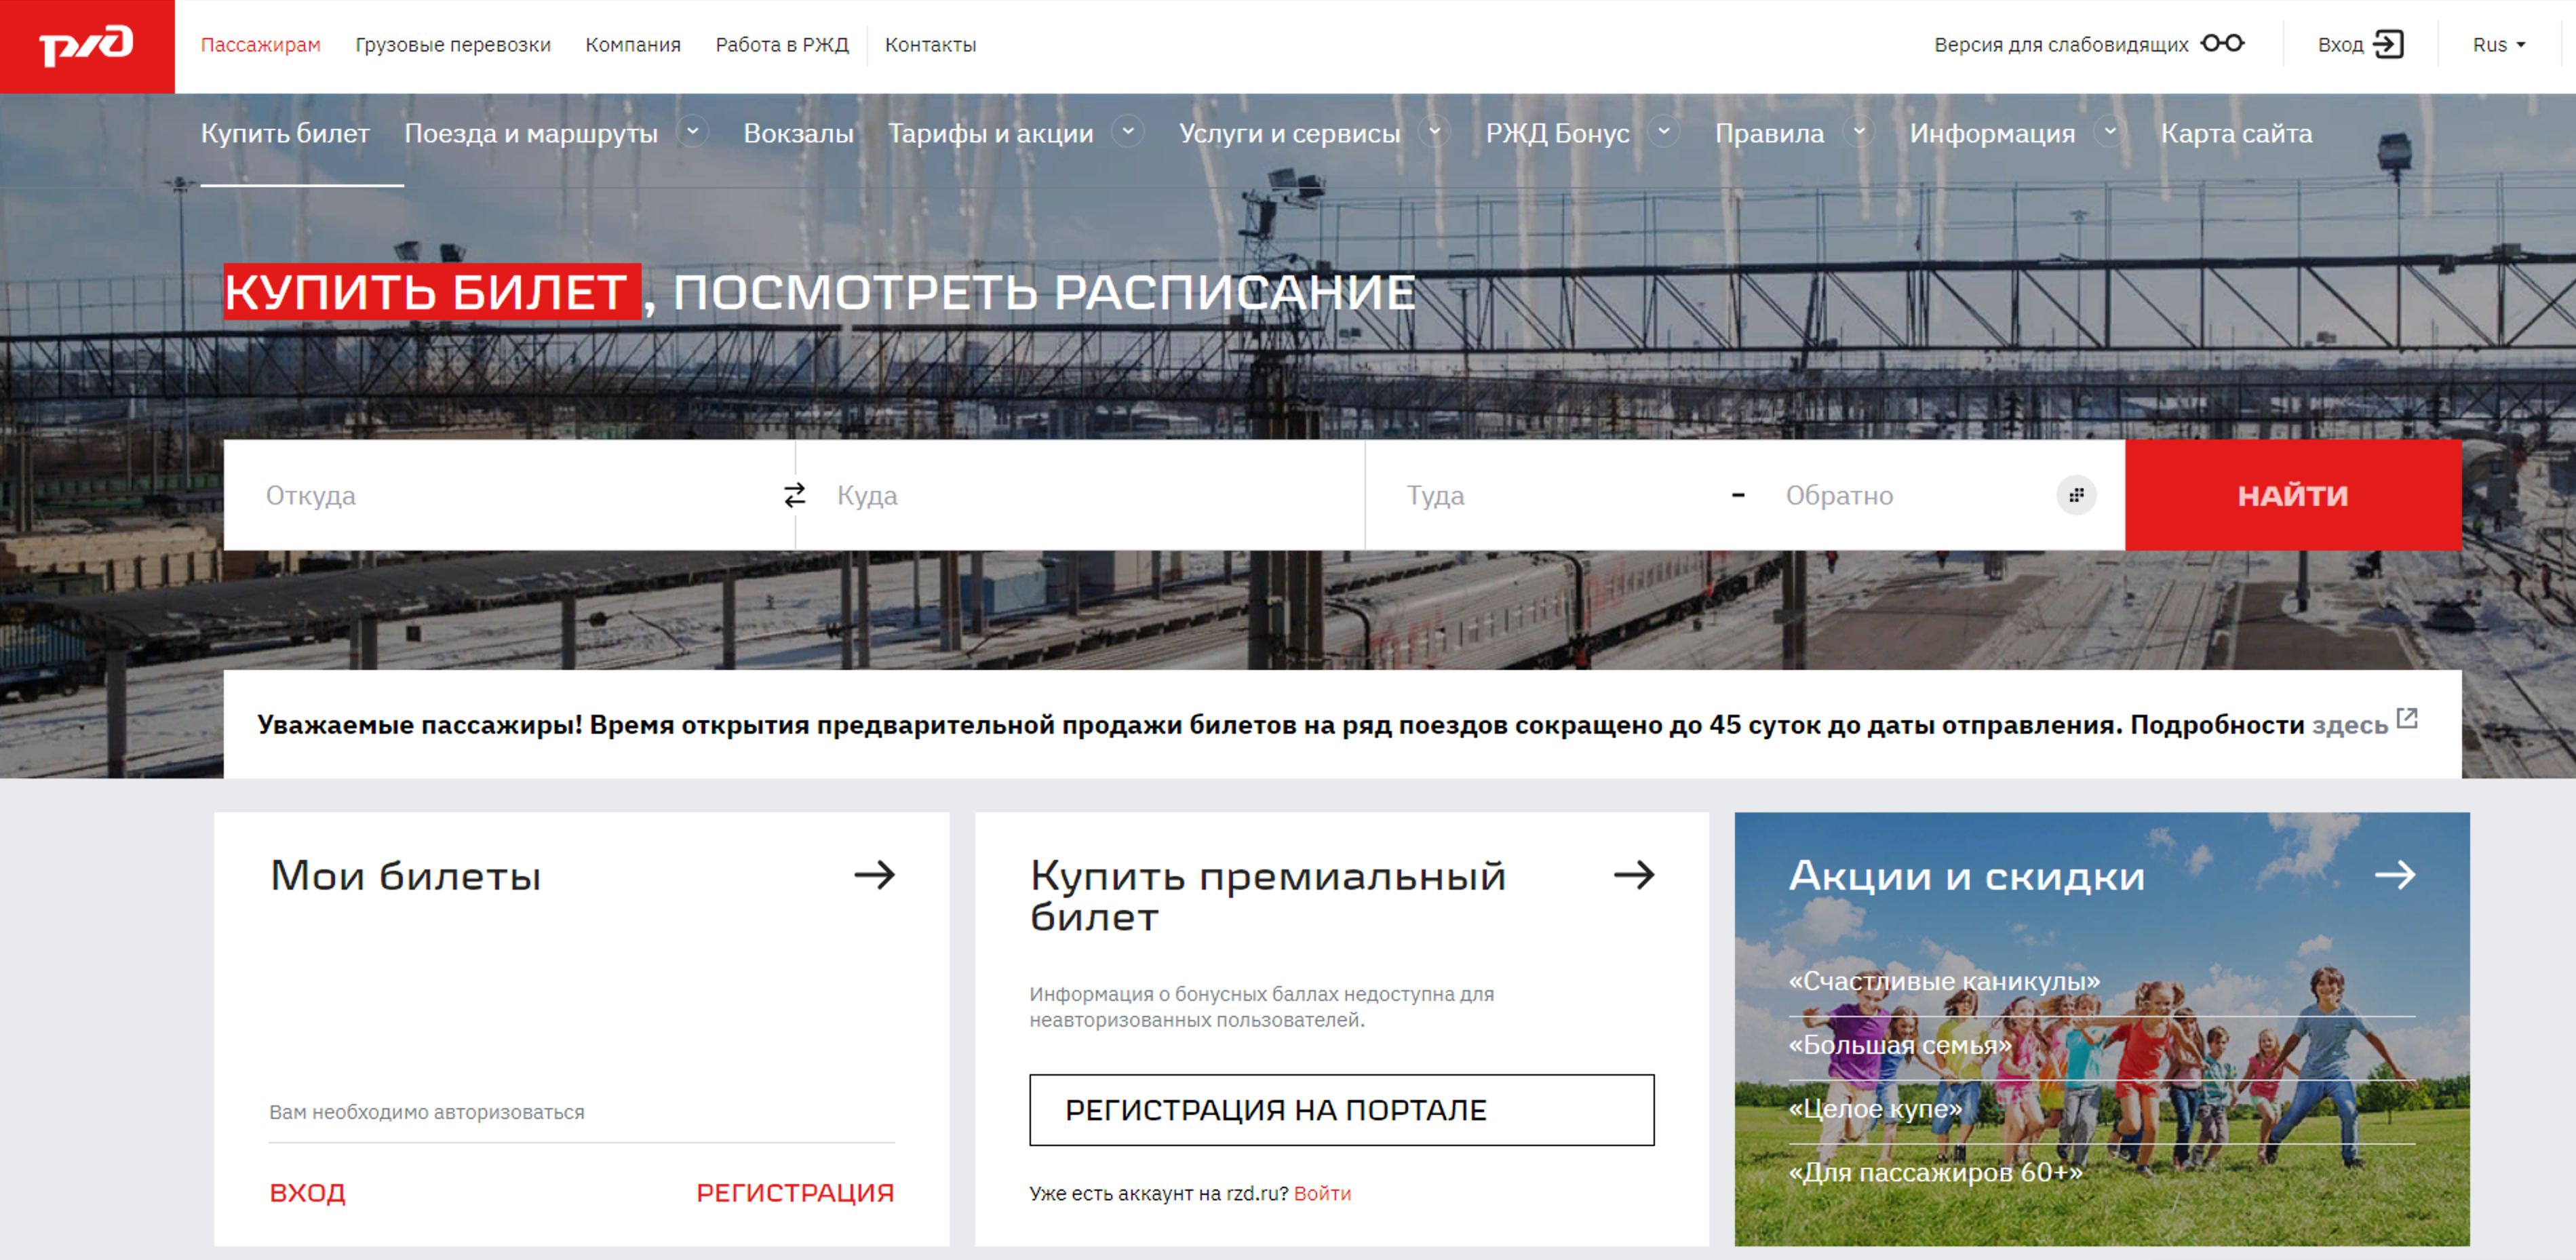This screenshot has height=1260, width=2576.
Task: Click the Мои билеты heading
Action: click(406, 876)
